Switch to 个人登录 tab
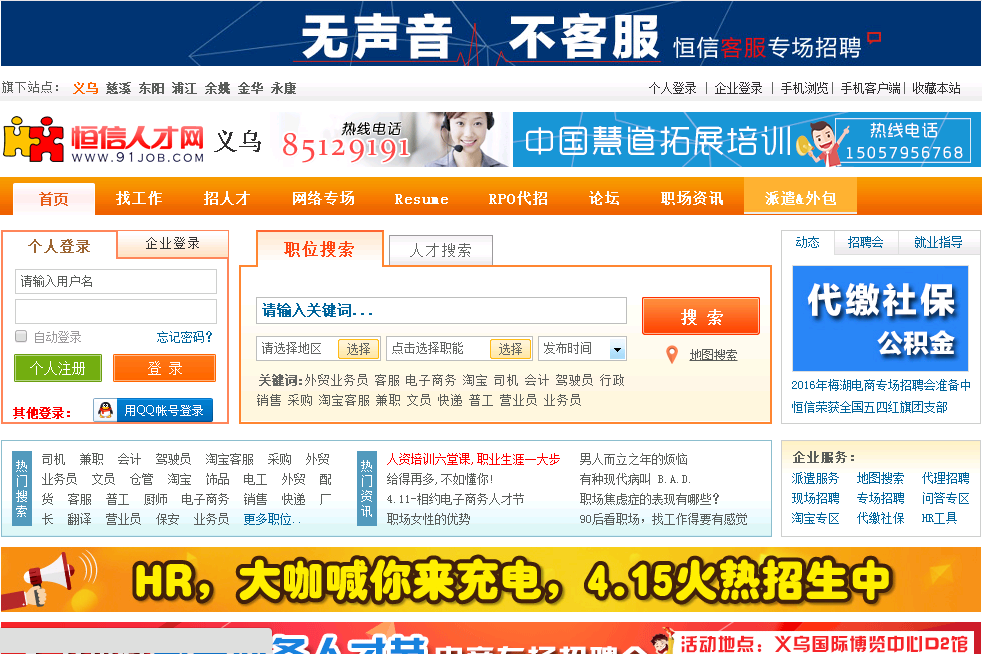This screenshot has height=654, width=982. 59,246
